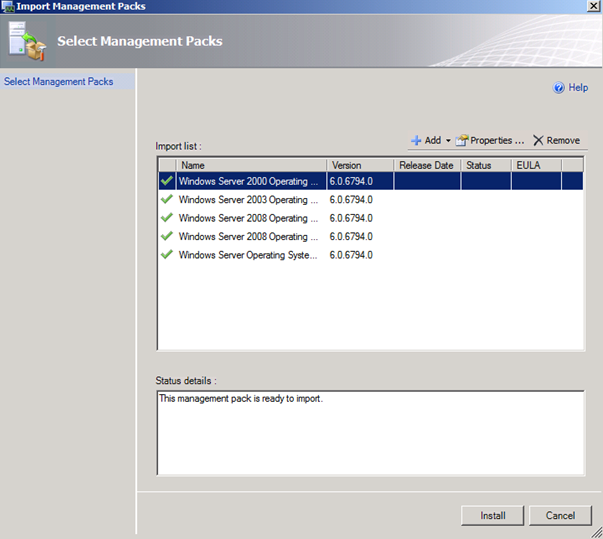Click the Import Management Packs title bar icon
Viewport: 603px width, 539px height.
[8, 7]
